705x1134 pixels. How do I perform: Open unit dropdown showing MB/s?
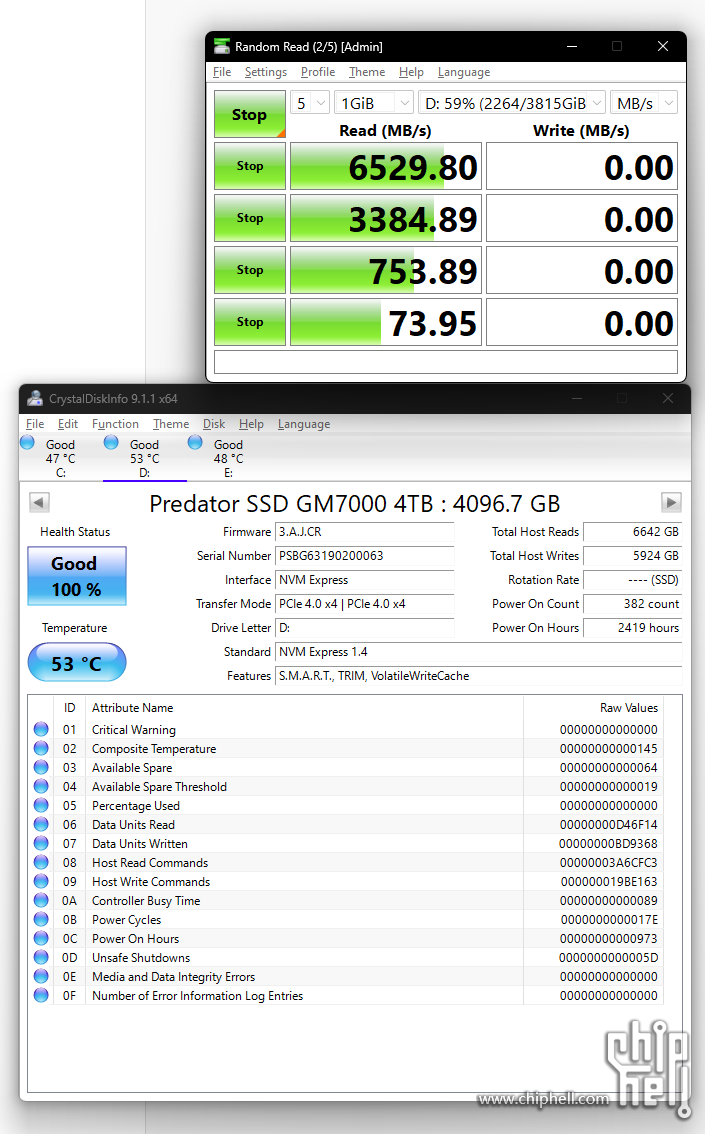click(644, 103)
